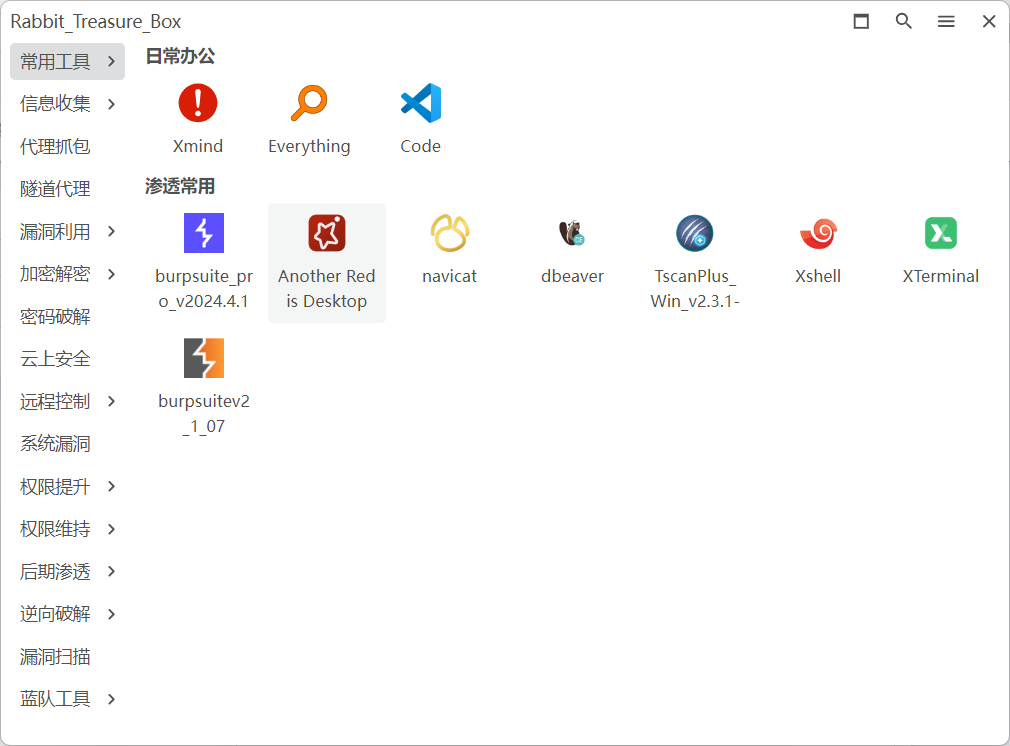Expand the 漏洞利用 submenu arrow
The image size is (1010, 746).
111,232
